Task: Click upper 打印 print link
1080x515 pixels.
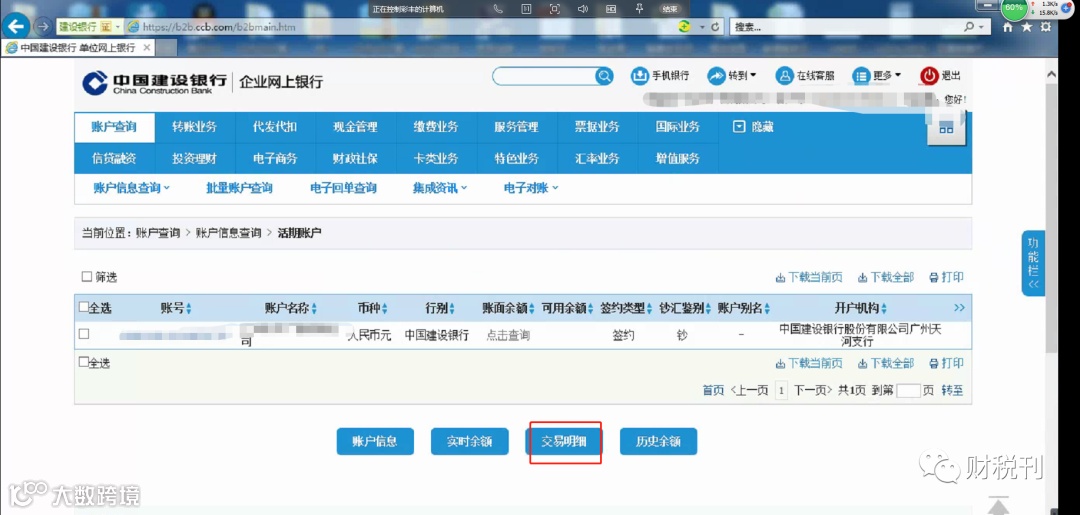Action: (946, 277)
